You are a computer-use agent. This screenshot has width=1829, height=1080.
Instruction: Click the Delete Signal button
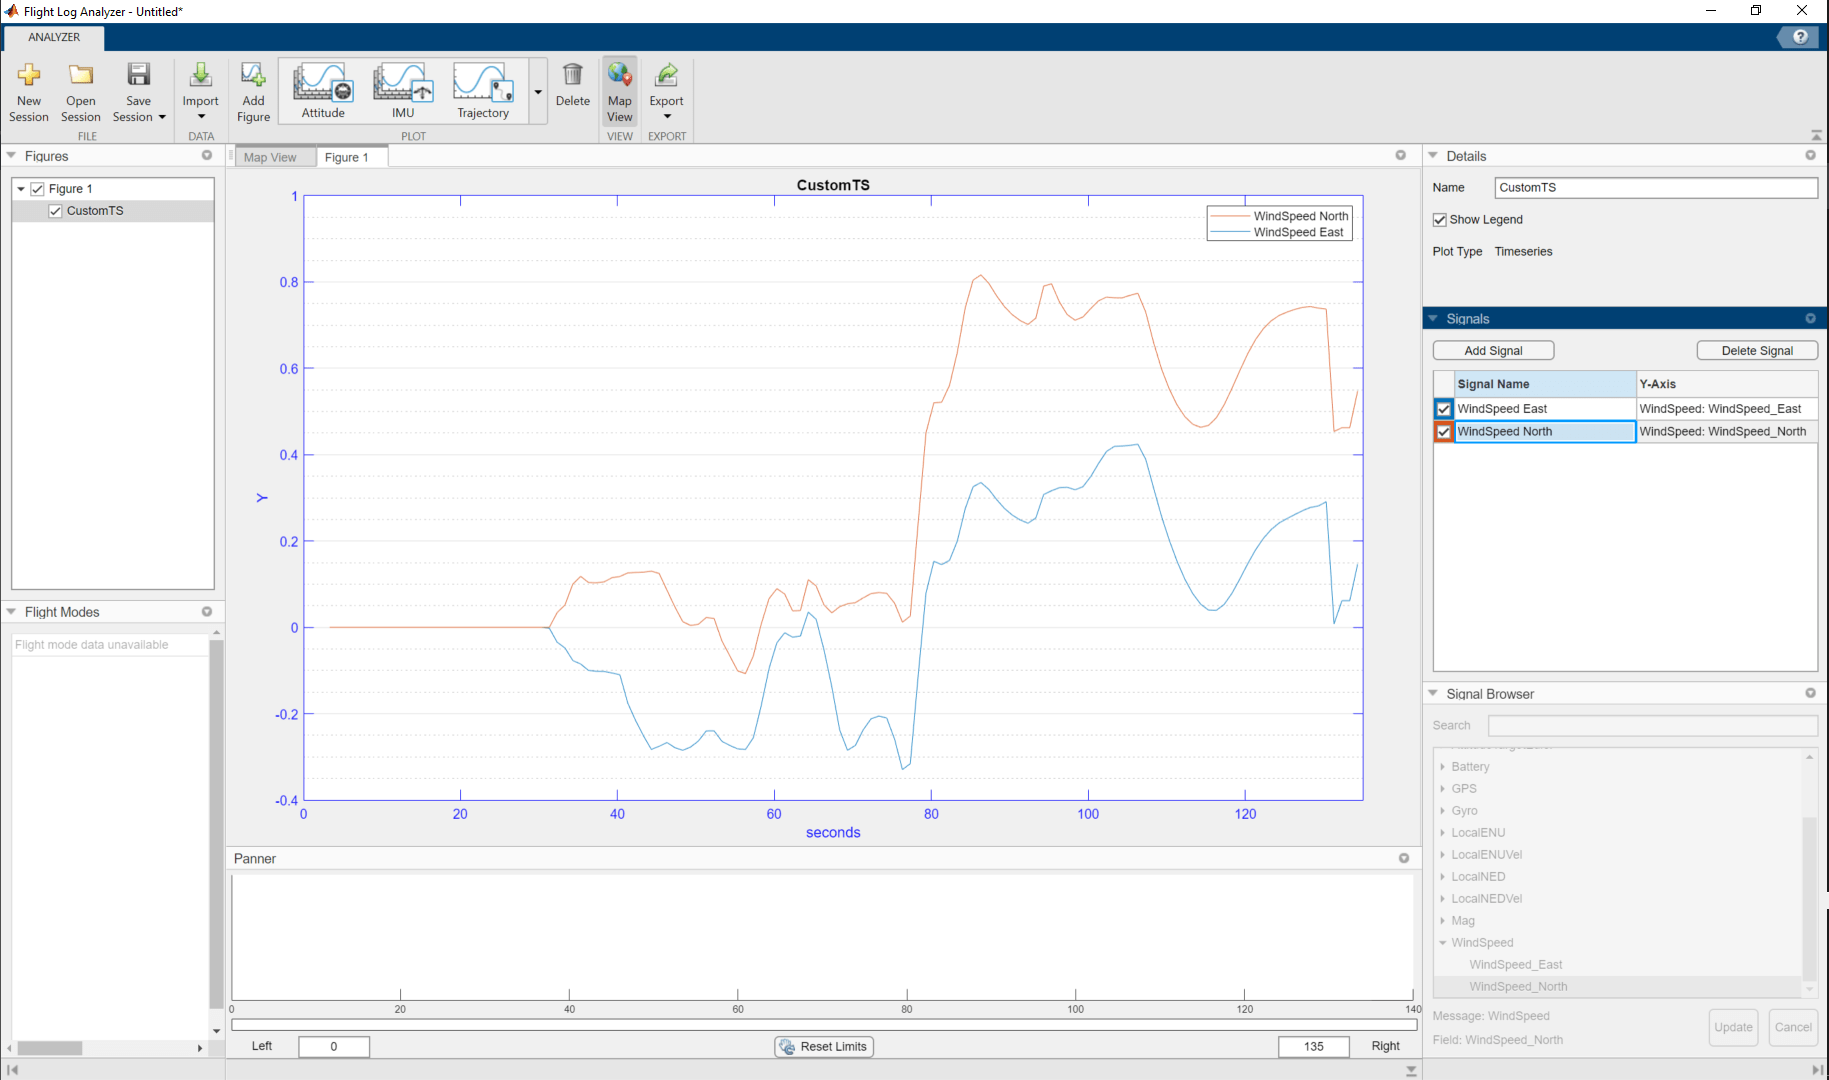pos(1757,351)
